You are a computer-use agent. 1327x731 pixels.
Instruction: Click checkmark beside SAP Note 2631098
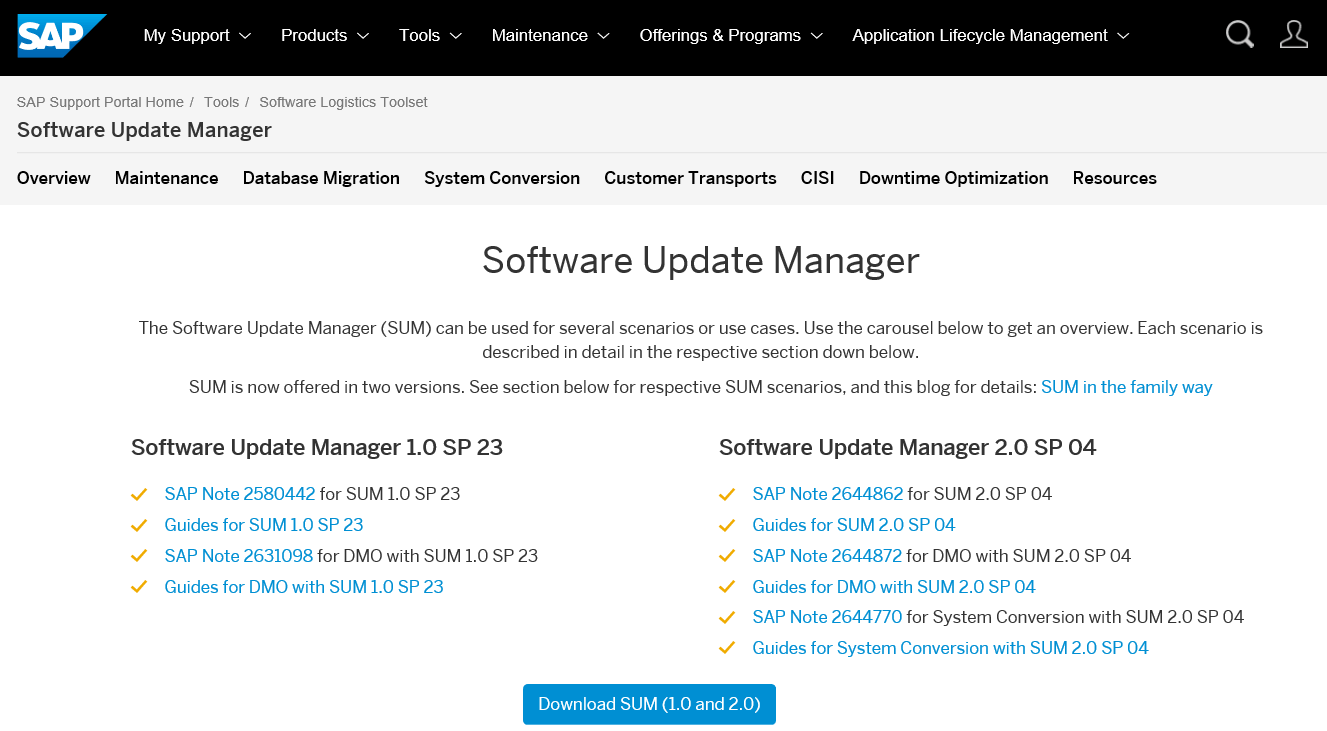pyautogui.click(x=139, y=556)
